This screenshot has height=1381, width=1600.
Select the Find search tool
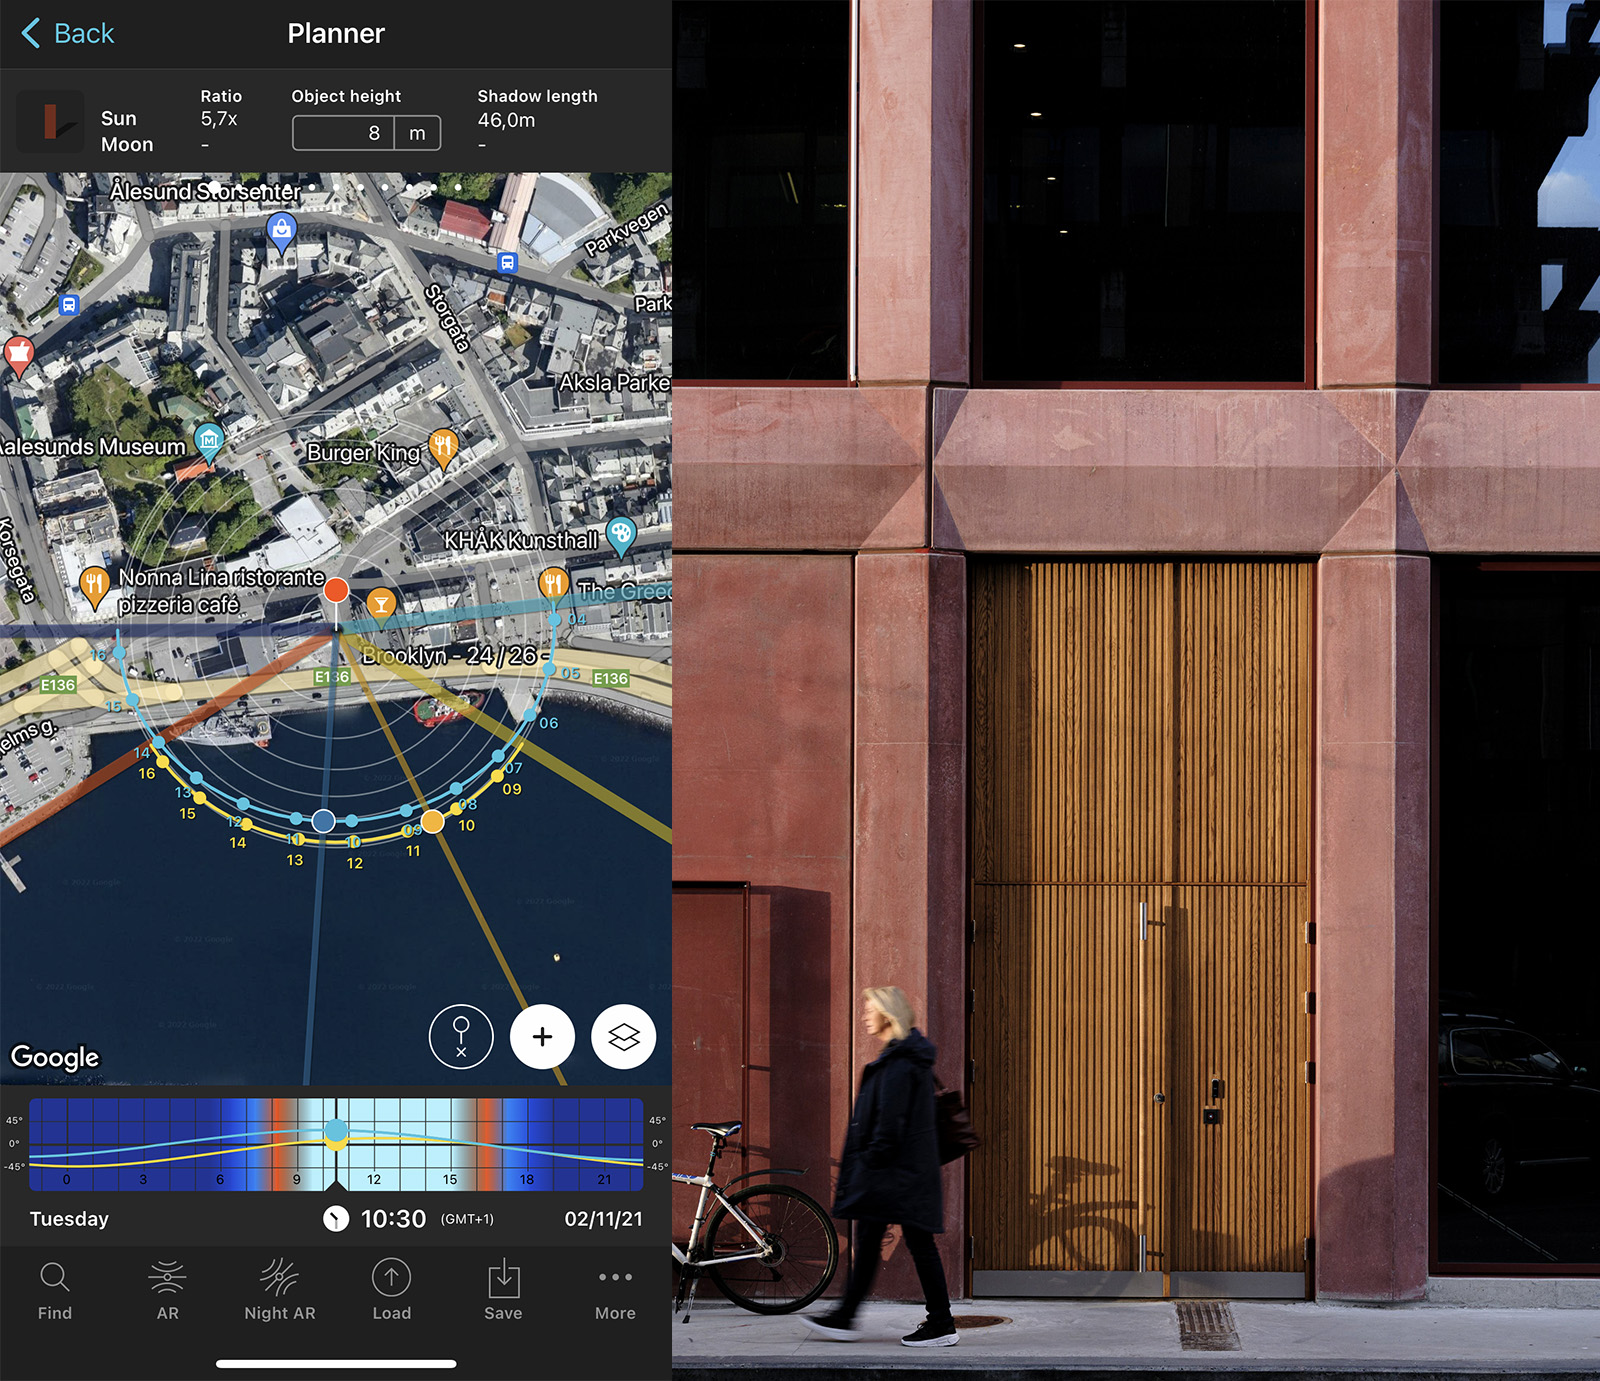54,1290
